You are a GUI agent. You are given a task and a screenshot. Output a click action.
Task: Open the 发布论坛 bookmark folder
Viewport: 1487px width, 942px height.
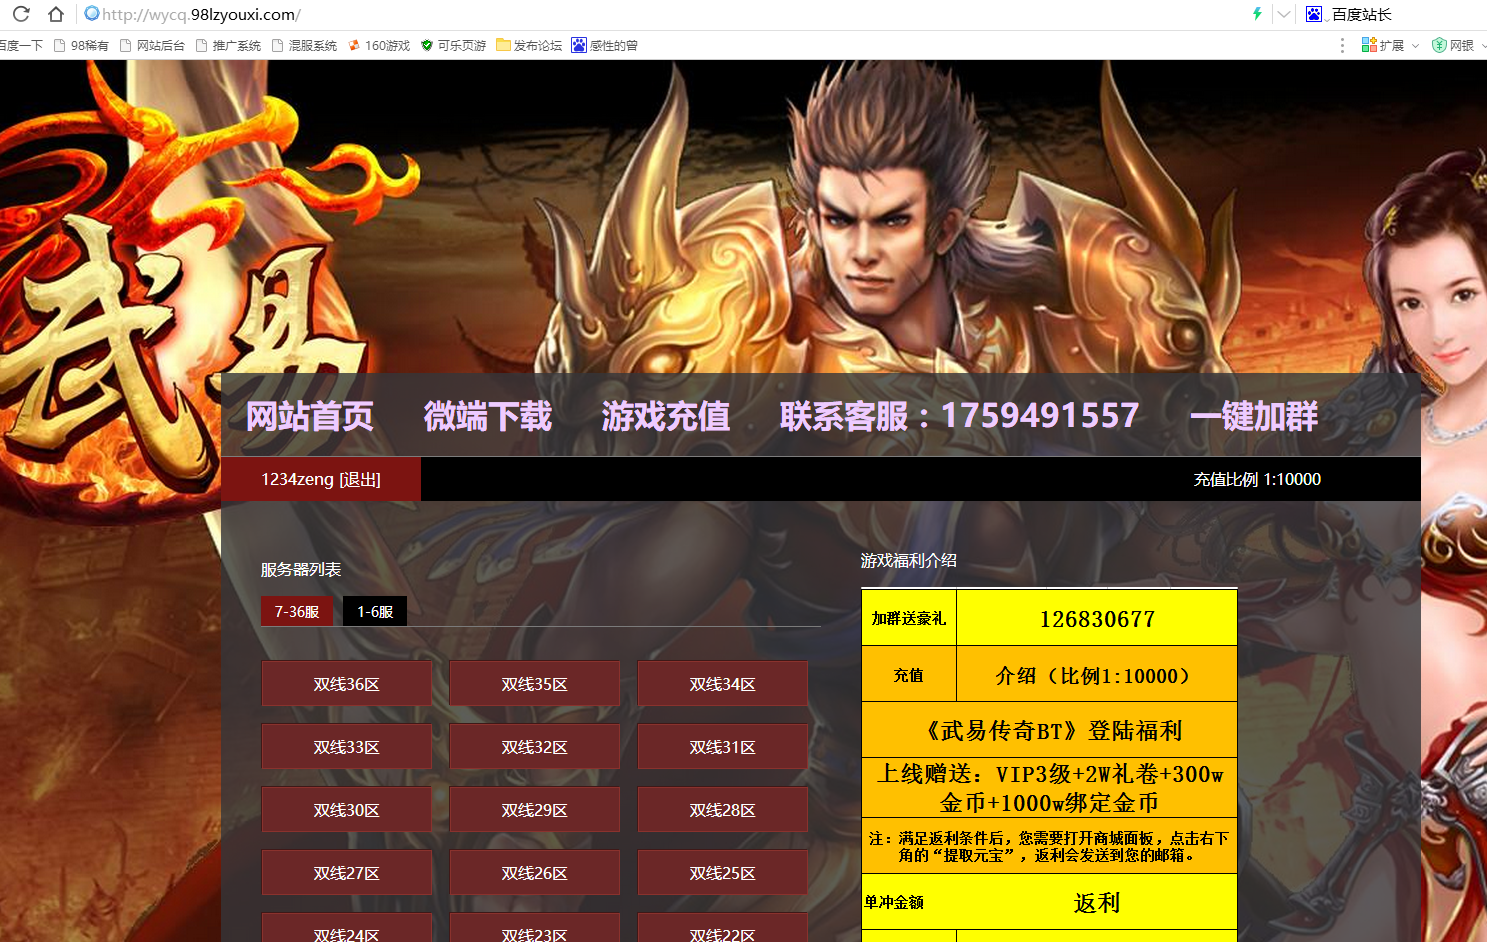(529, 46)
